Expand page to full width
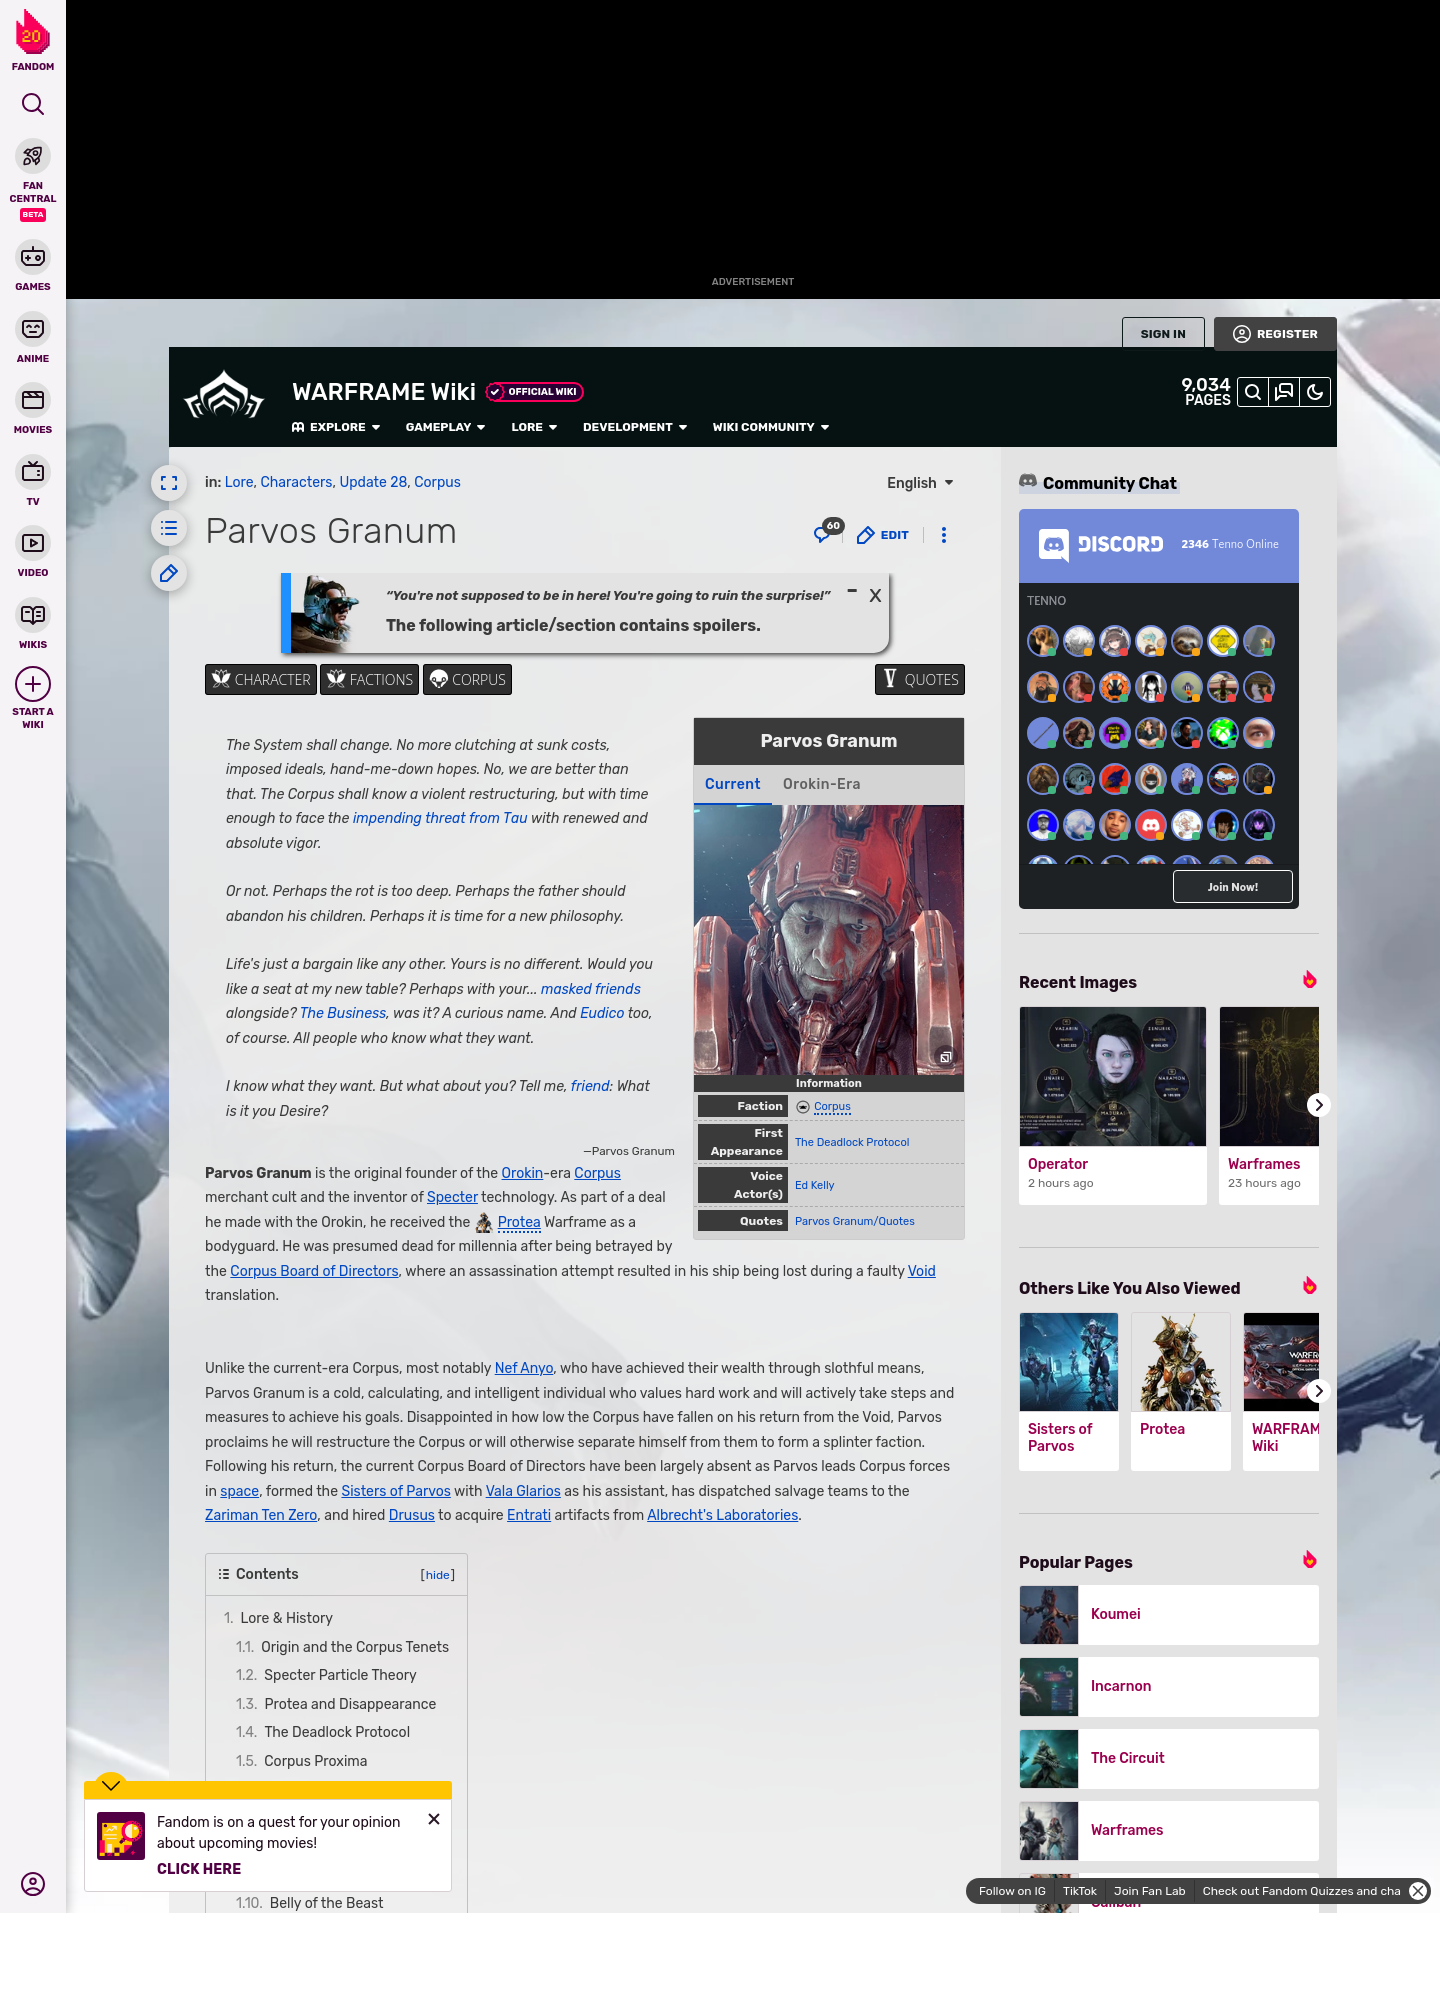Screen dimensions: 1440x2000 tap(169, 483)
